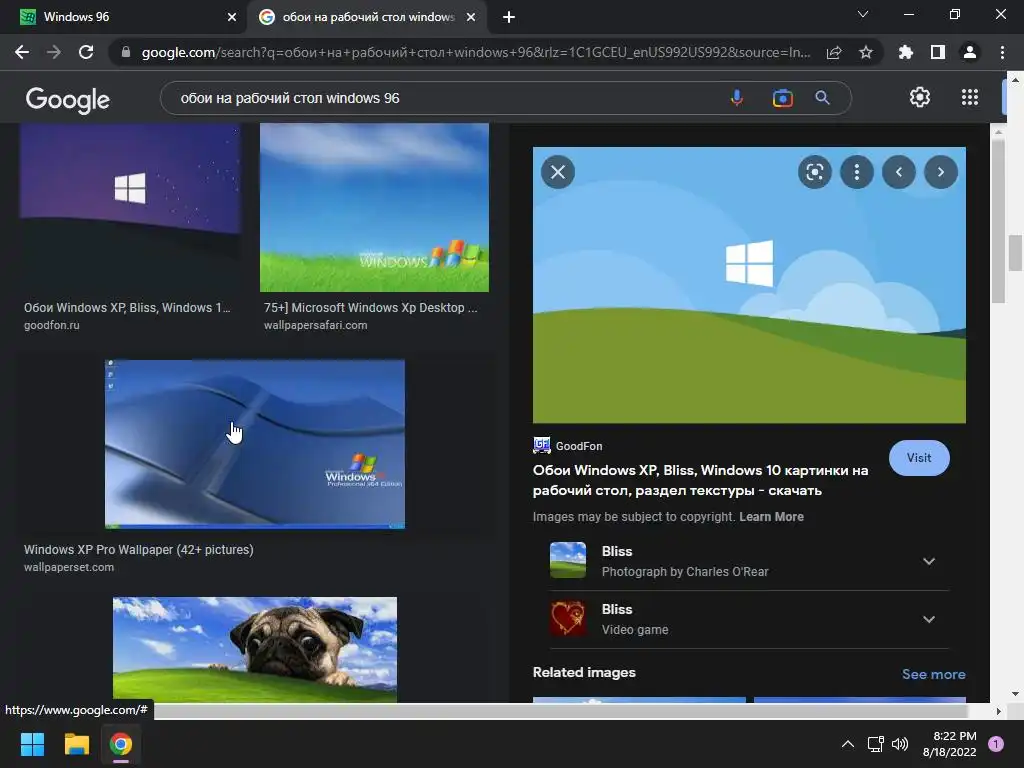Viewport: 1024px width, 768px height.
Task: Open Windows Start menu
Action: point(32,744)
